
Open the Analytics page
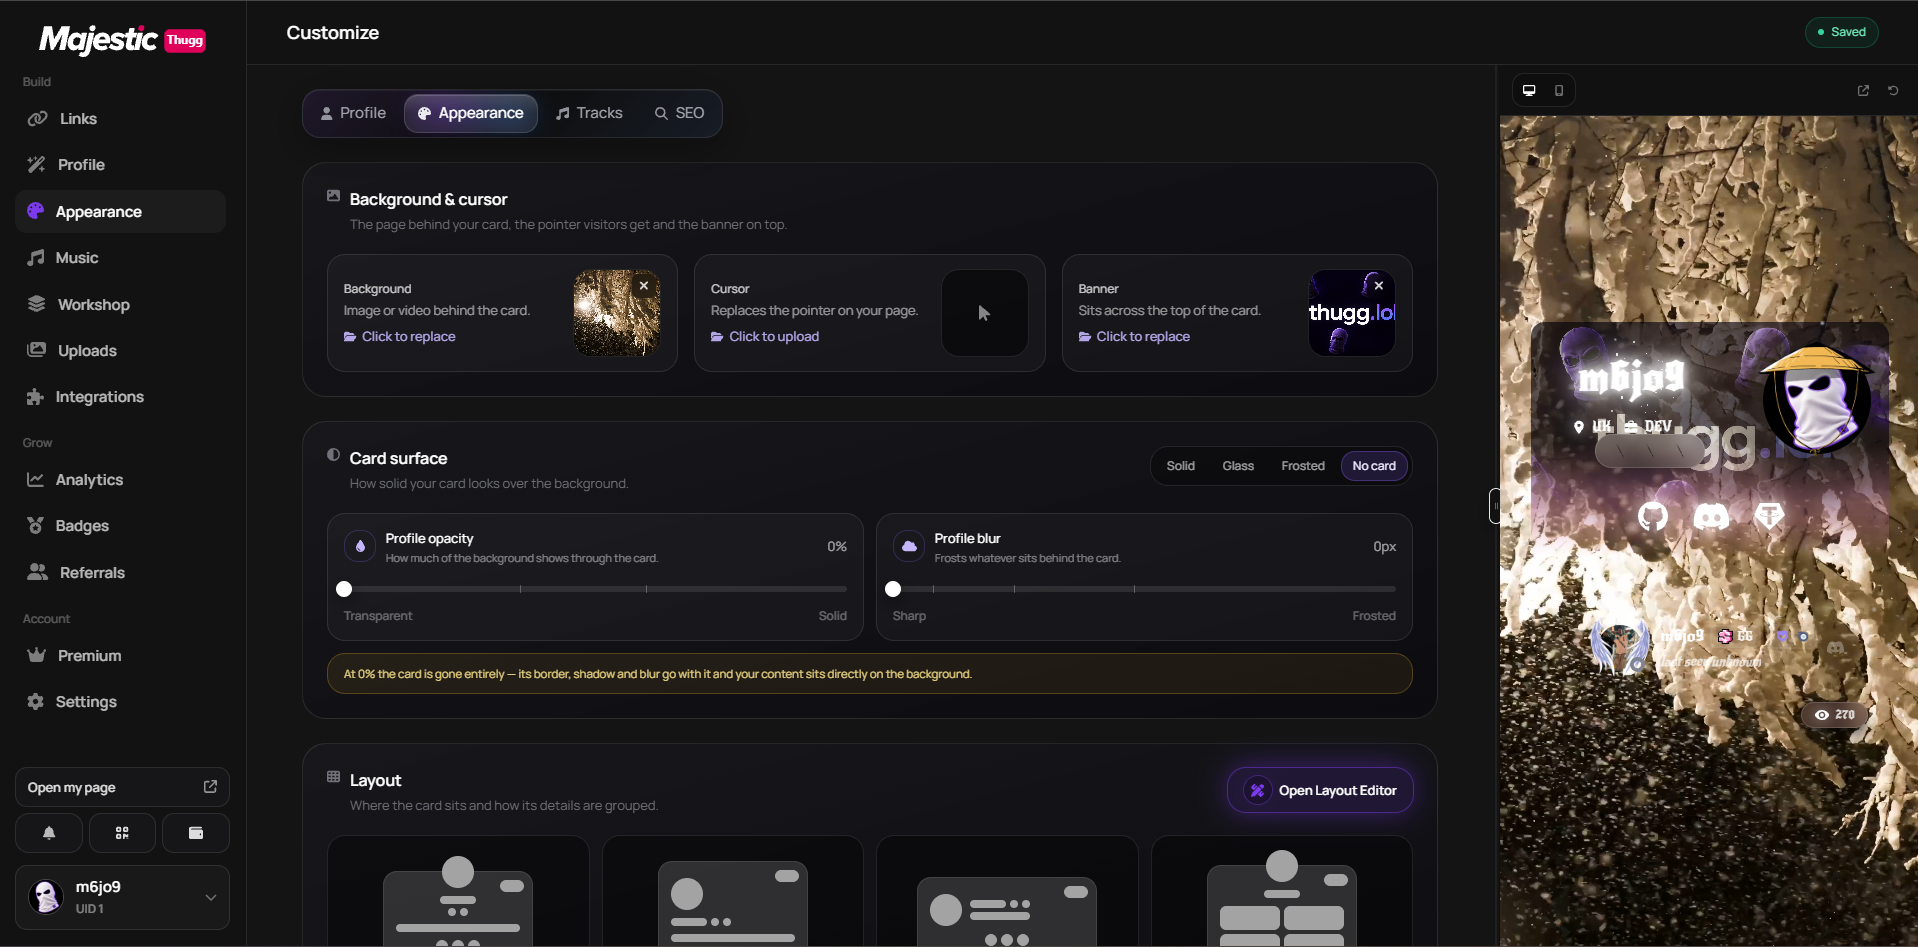(120, 479)
